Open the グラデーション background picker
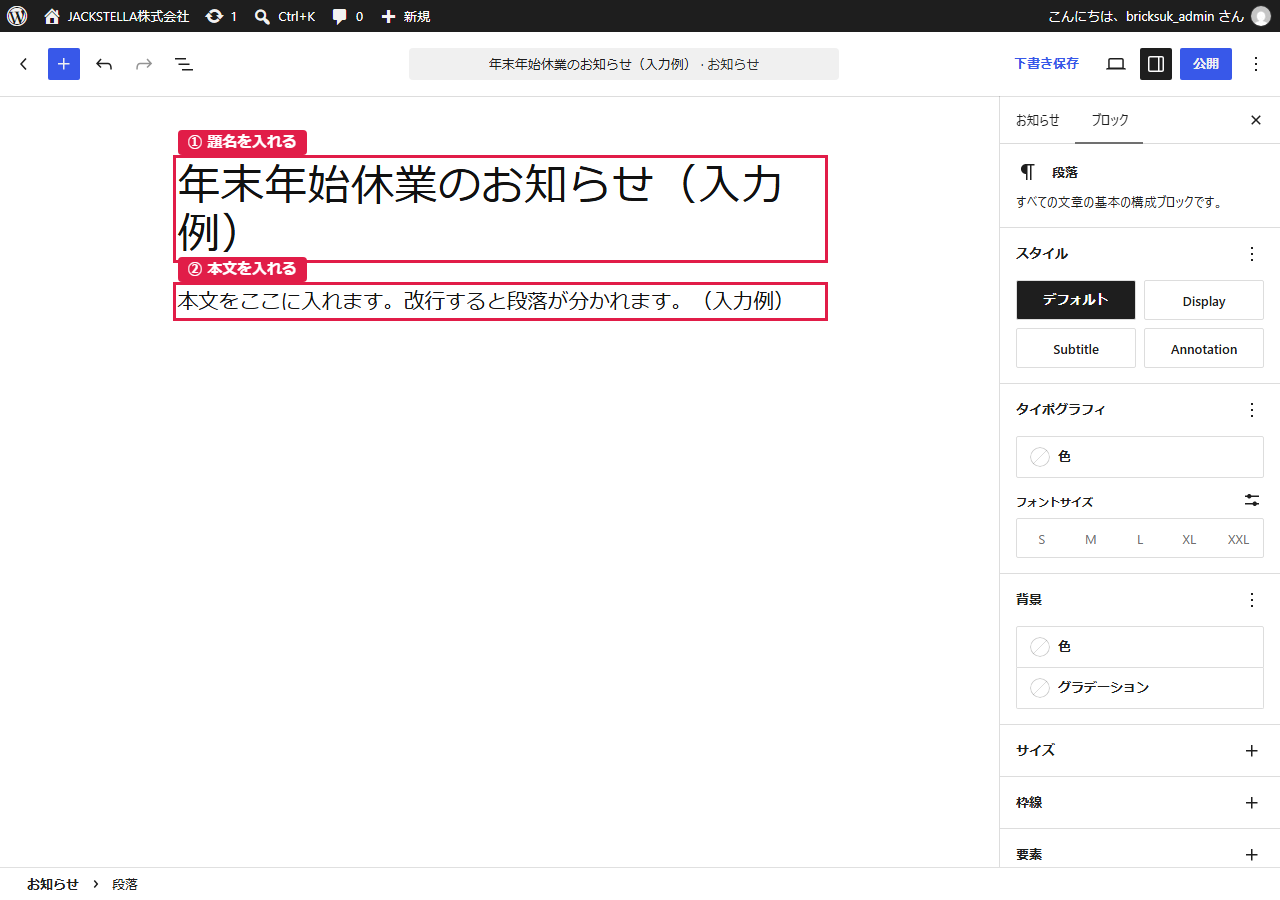The height and width of the screenshot is (900, 1280). point(1140,688)
